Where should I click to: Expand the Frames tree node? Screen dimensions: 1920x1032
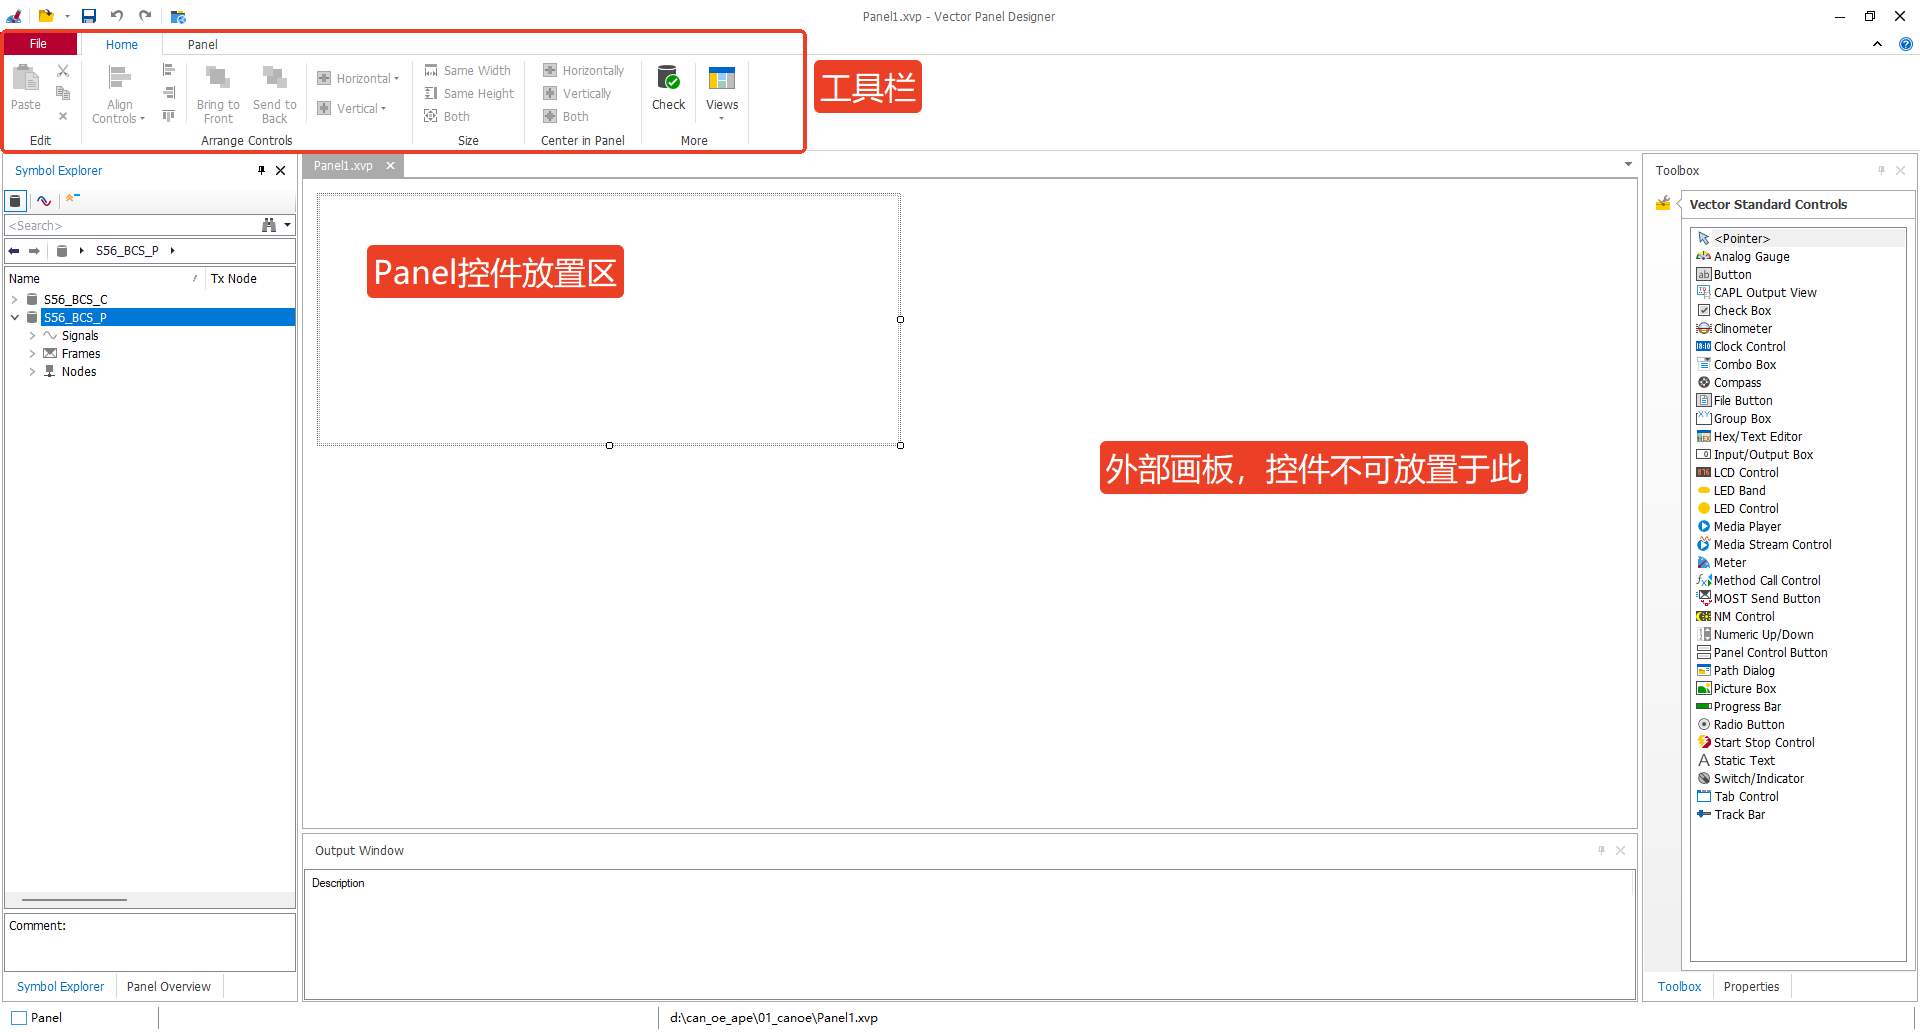pyautogui.click(x=32, y=354)
